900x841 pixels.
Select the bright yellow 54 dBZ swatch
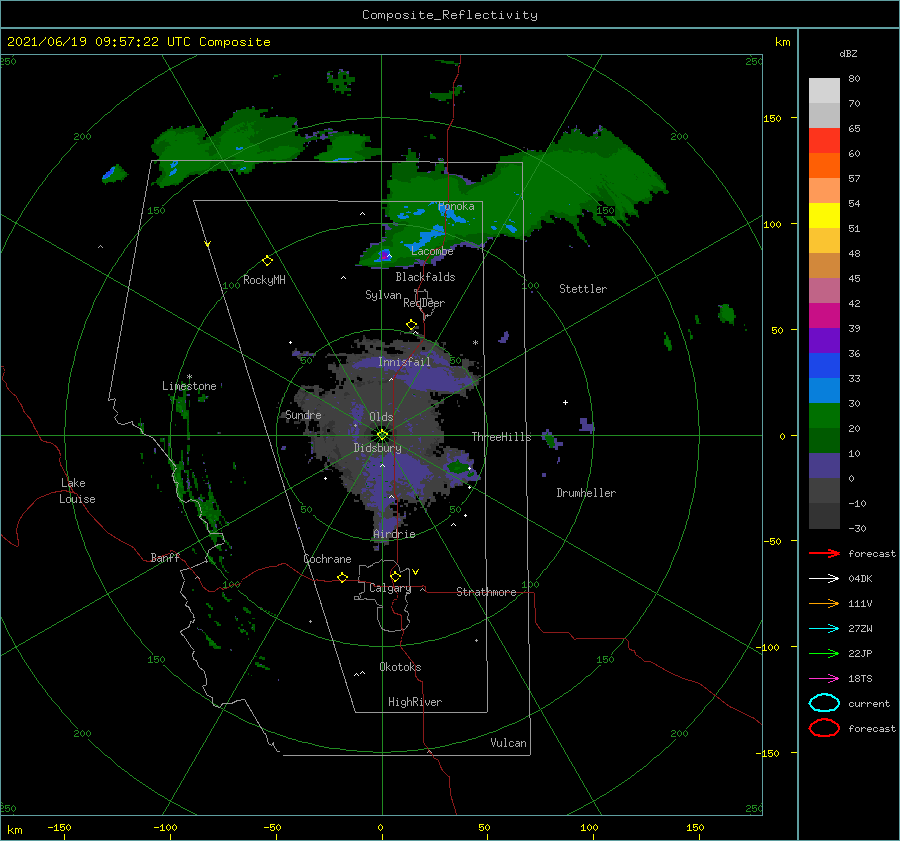coord(824,215)
